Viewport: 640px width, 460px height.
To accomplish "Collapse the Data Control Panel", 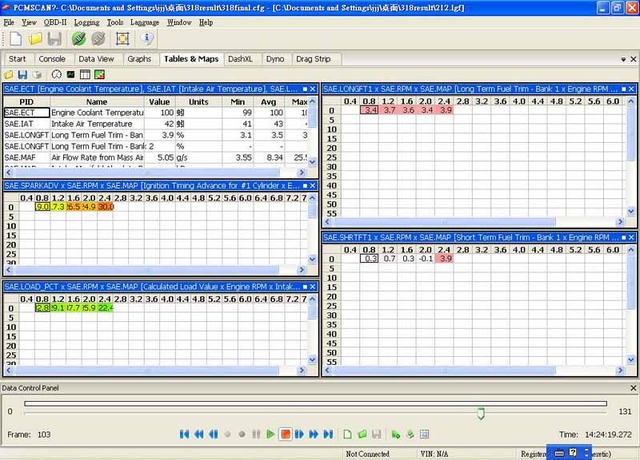I will 631,387.
